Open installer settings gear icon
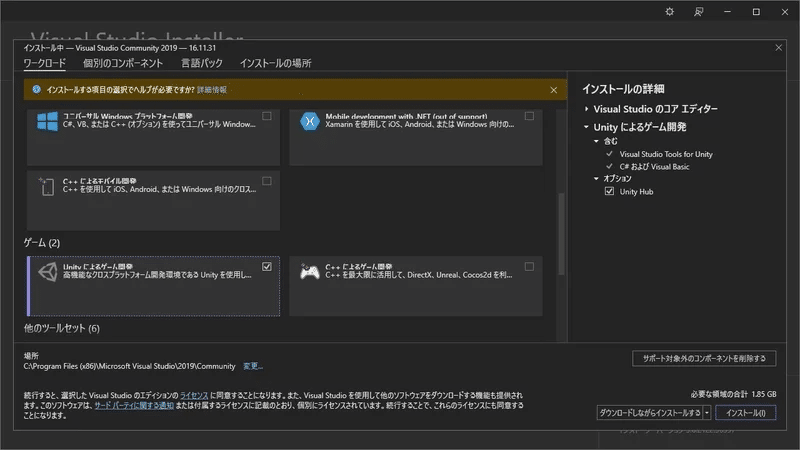 [669, 12]
